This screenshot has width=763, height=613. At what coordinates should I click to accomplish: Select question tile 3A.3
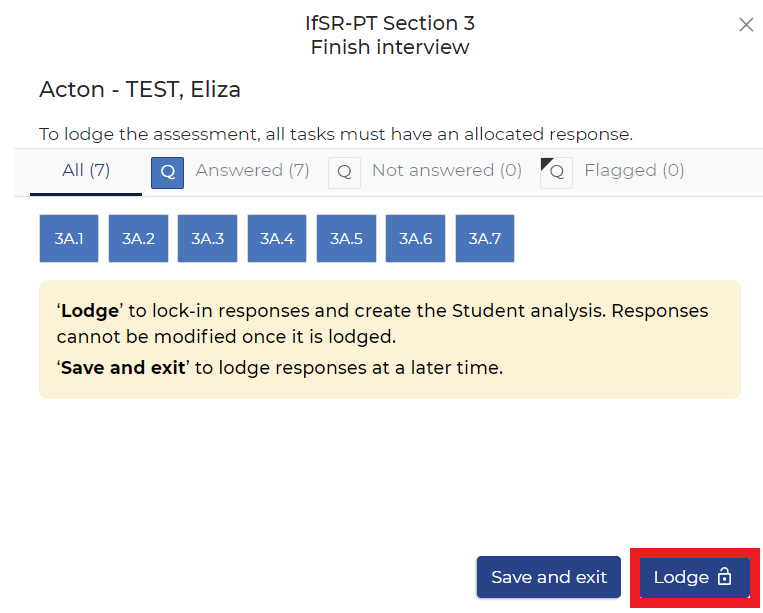[208, 239]
